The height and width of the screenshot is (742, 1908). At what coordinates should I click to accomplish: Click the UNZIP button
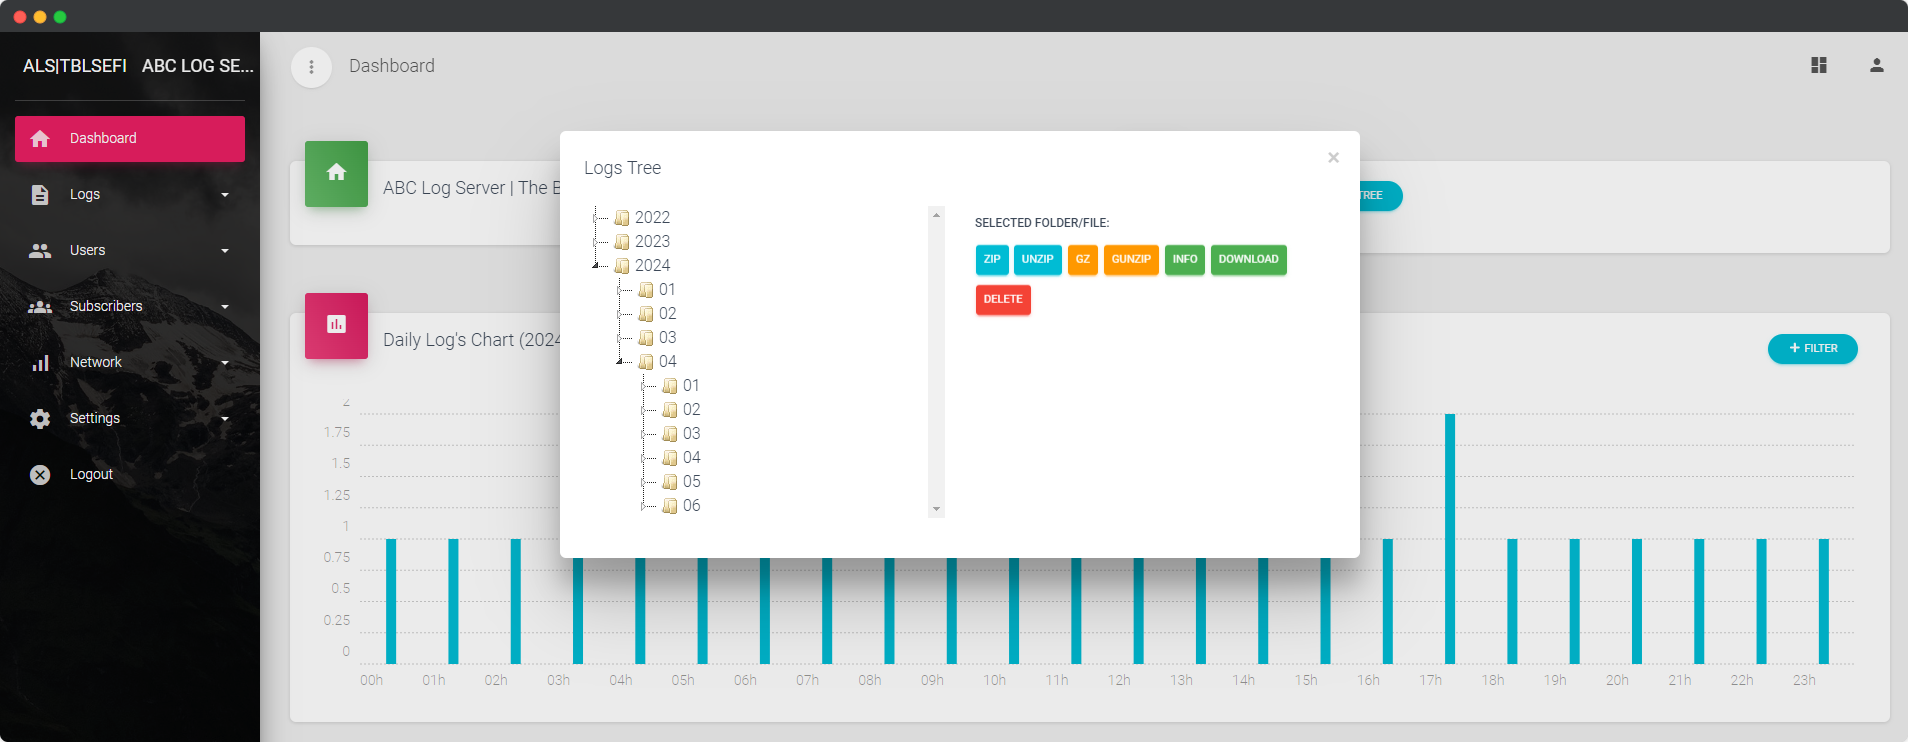click(1038, 260)
